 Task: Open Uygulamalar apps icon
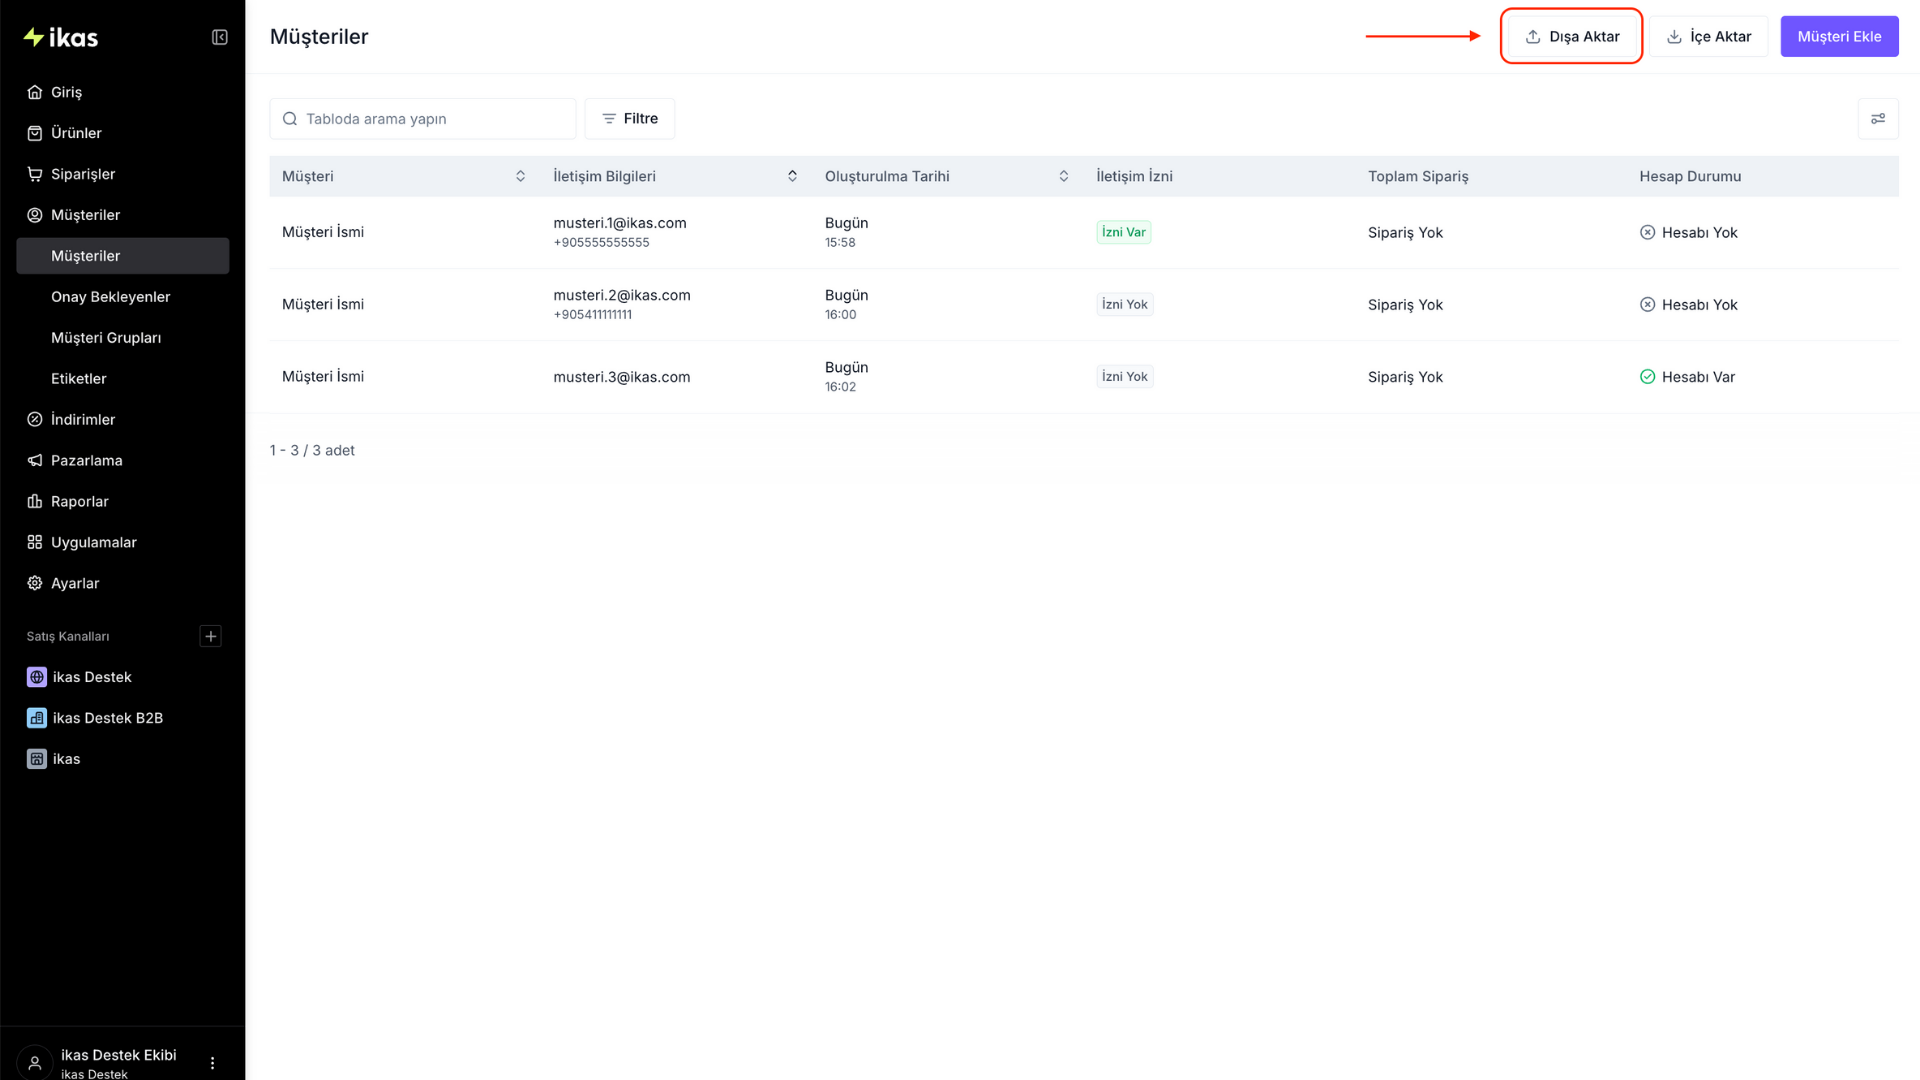pos(35,543)
